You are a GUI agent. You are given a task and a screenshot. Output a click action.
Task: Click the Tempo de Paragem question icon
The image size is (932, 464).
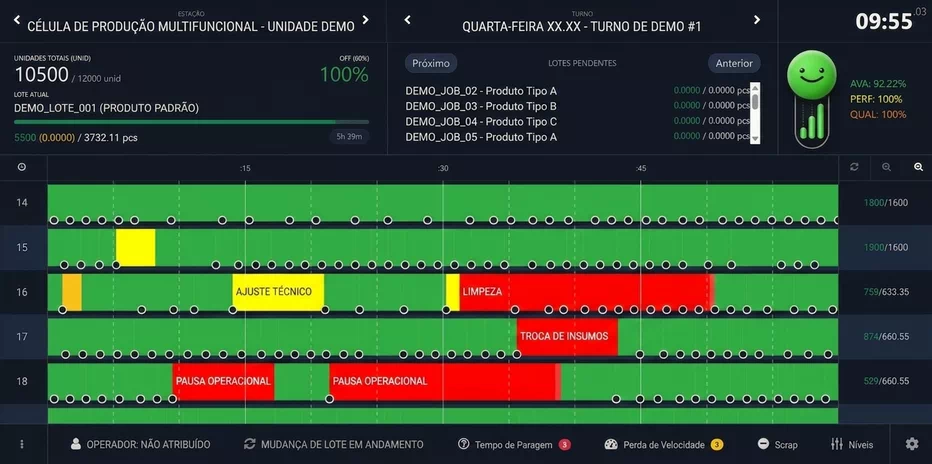point(464,444)
